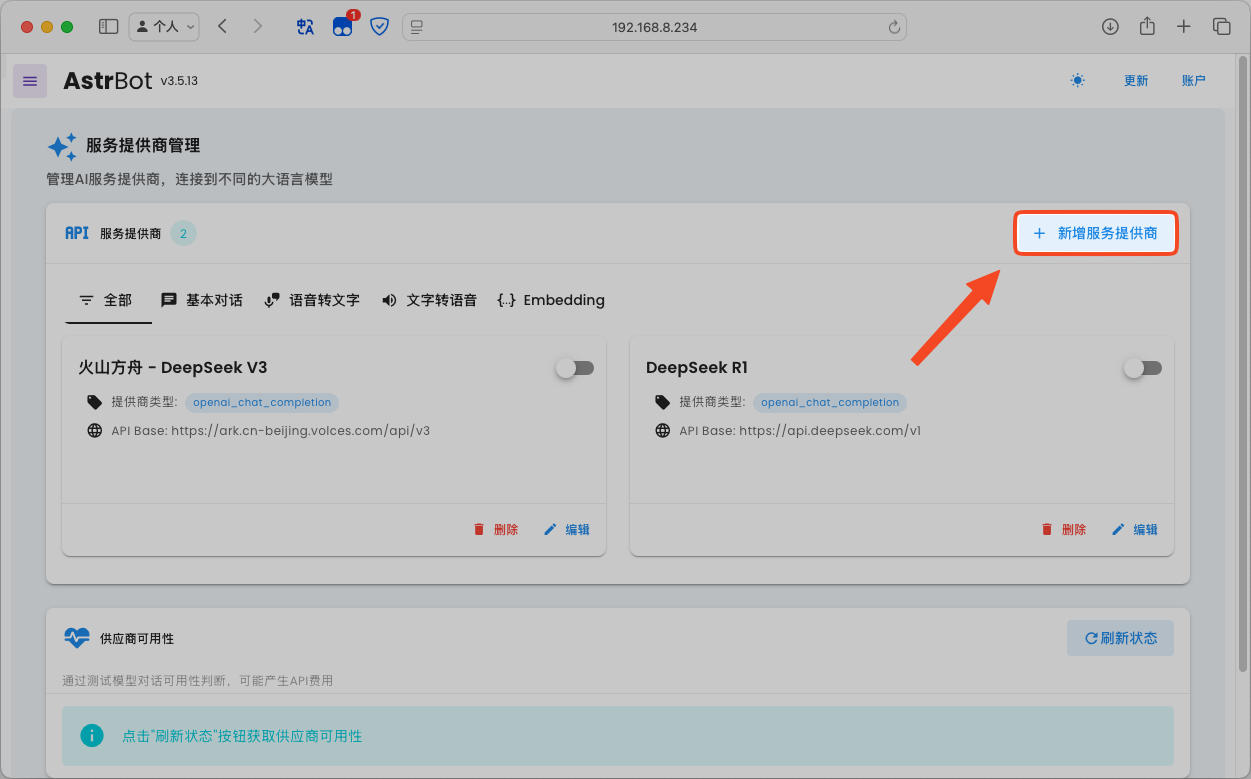Switch to 文字转语音 tab
The height and width of the screenshot is (779, 1251).
coord(429,300)
